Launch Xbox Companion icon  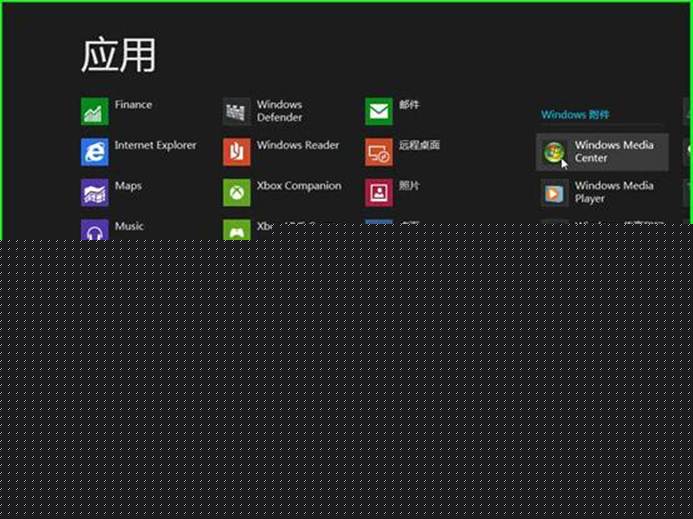tap(236, 193)
